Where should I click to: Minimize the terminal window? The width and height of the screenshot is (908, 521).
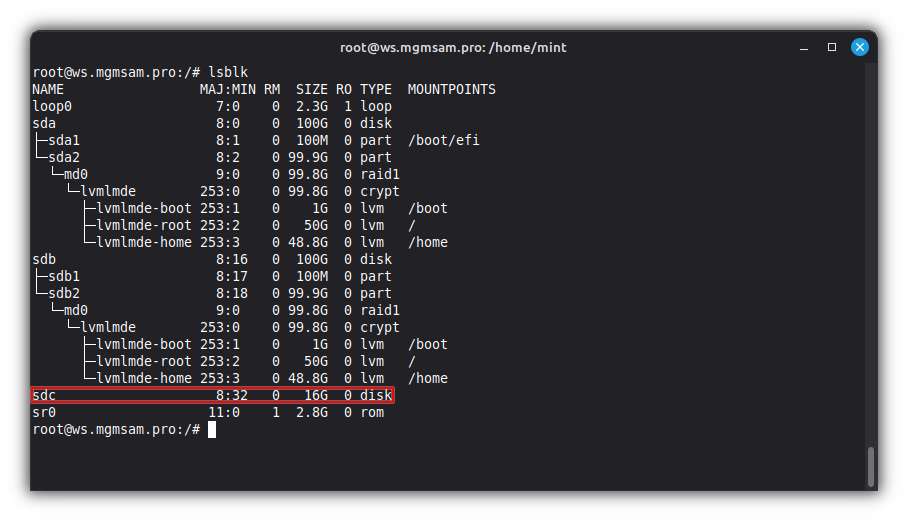coord(804,47)
